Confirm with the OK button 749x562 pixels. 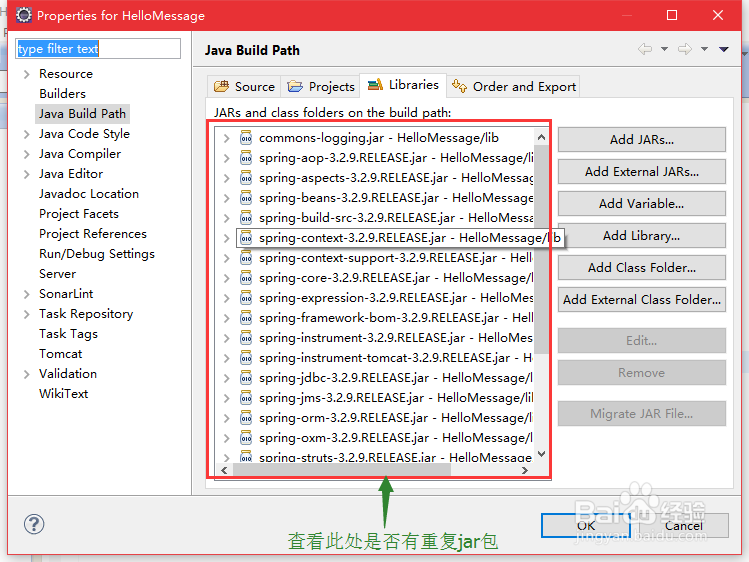586,525
